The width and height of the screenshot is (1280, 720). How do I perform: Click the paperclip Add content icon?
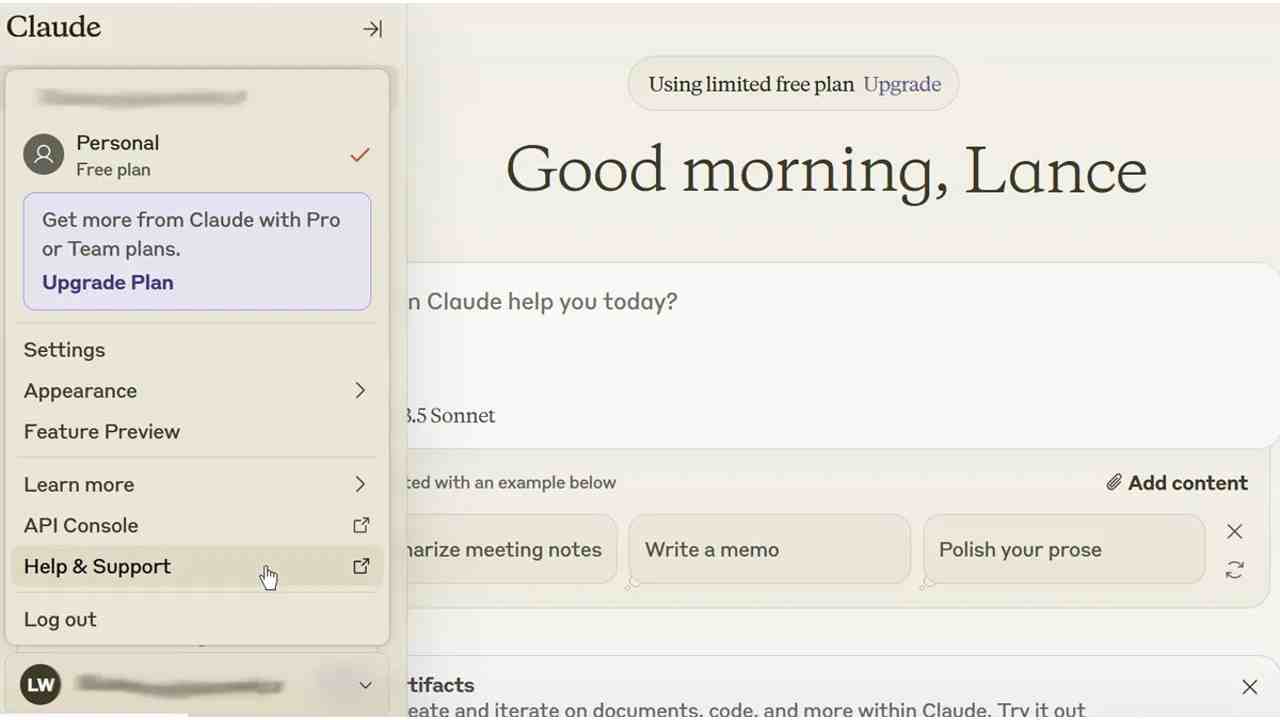(1114, 483)
